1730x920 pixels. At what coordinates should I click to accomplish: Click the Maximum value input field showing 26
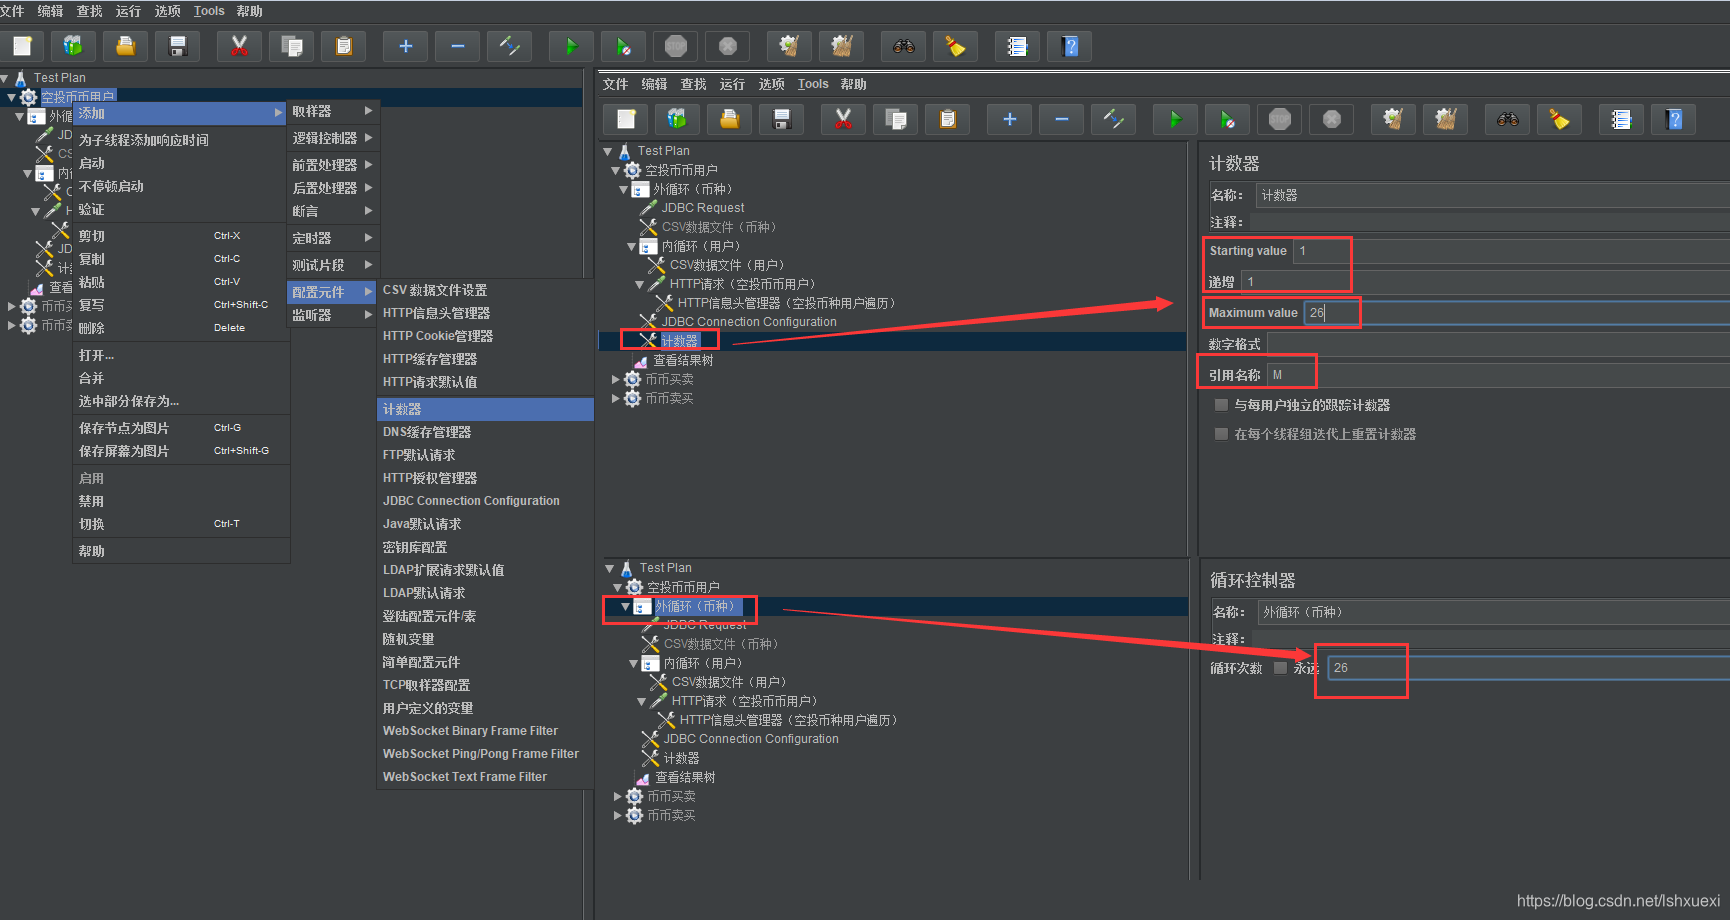[1332, 312]
